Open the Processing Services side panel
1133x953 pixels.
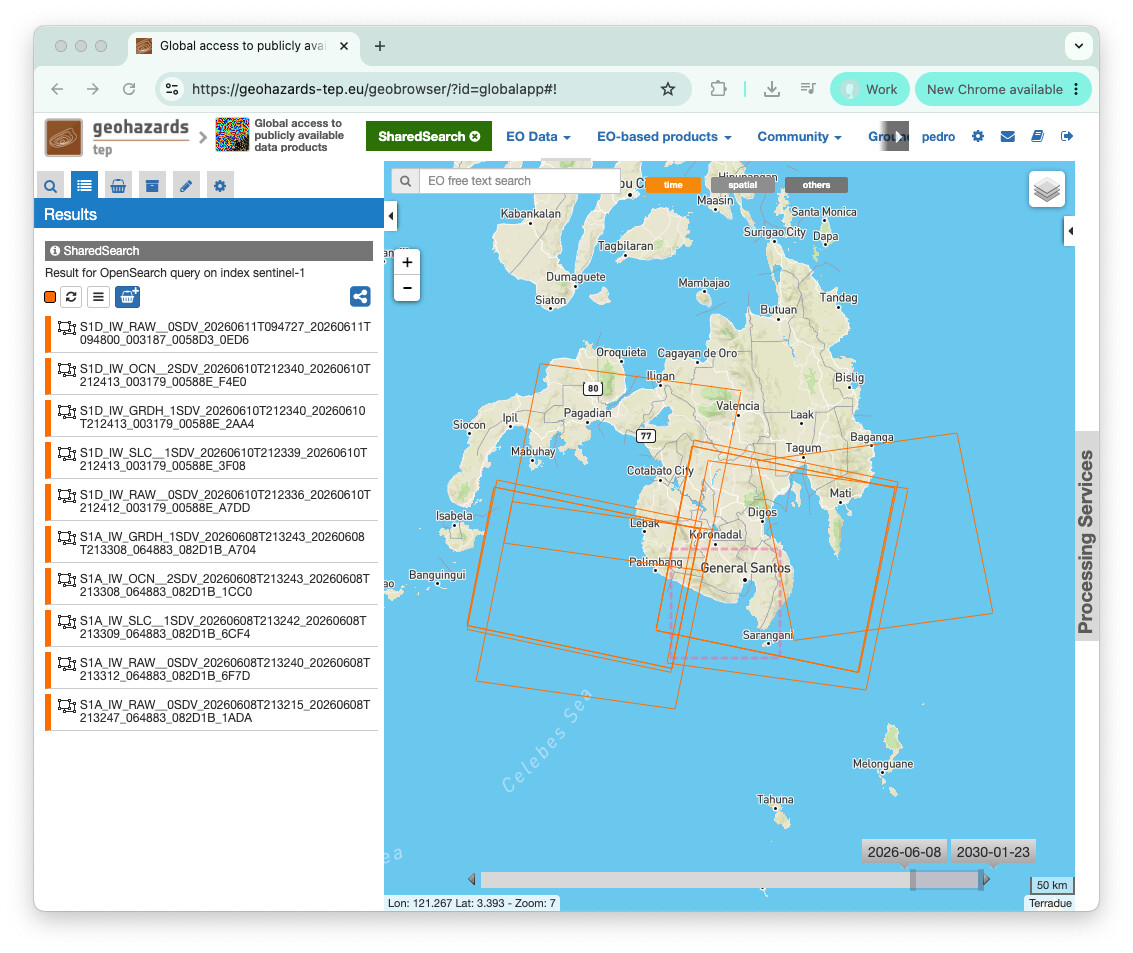1086,535
